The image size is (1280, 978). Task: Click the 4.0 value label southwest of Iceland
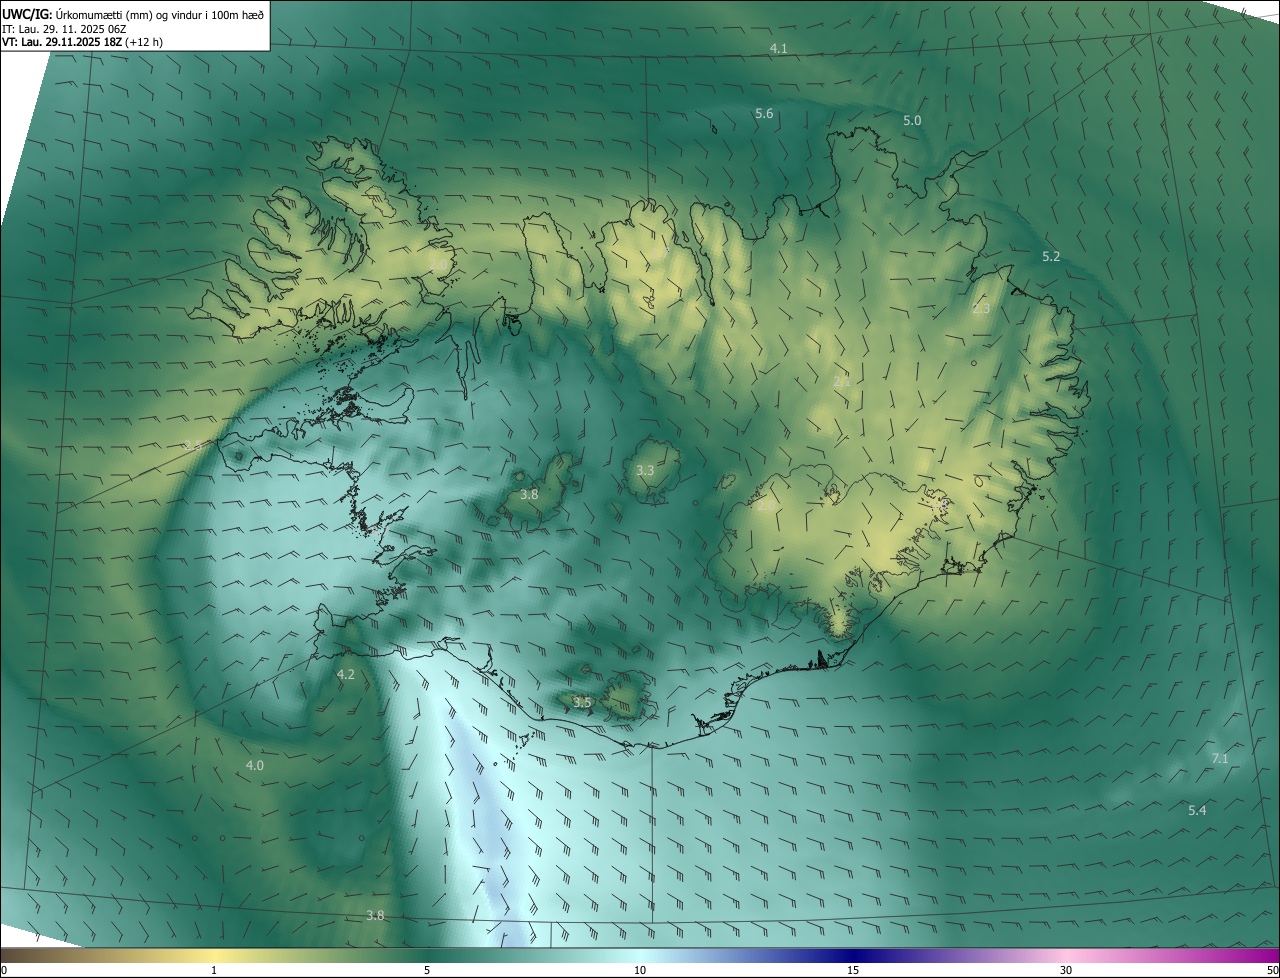[x=255, y=766]
